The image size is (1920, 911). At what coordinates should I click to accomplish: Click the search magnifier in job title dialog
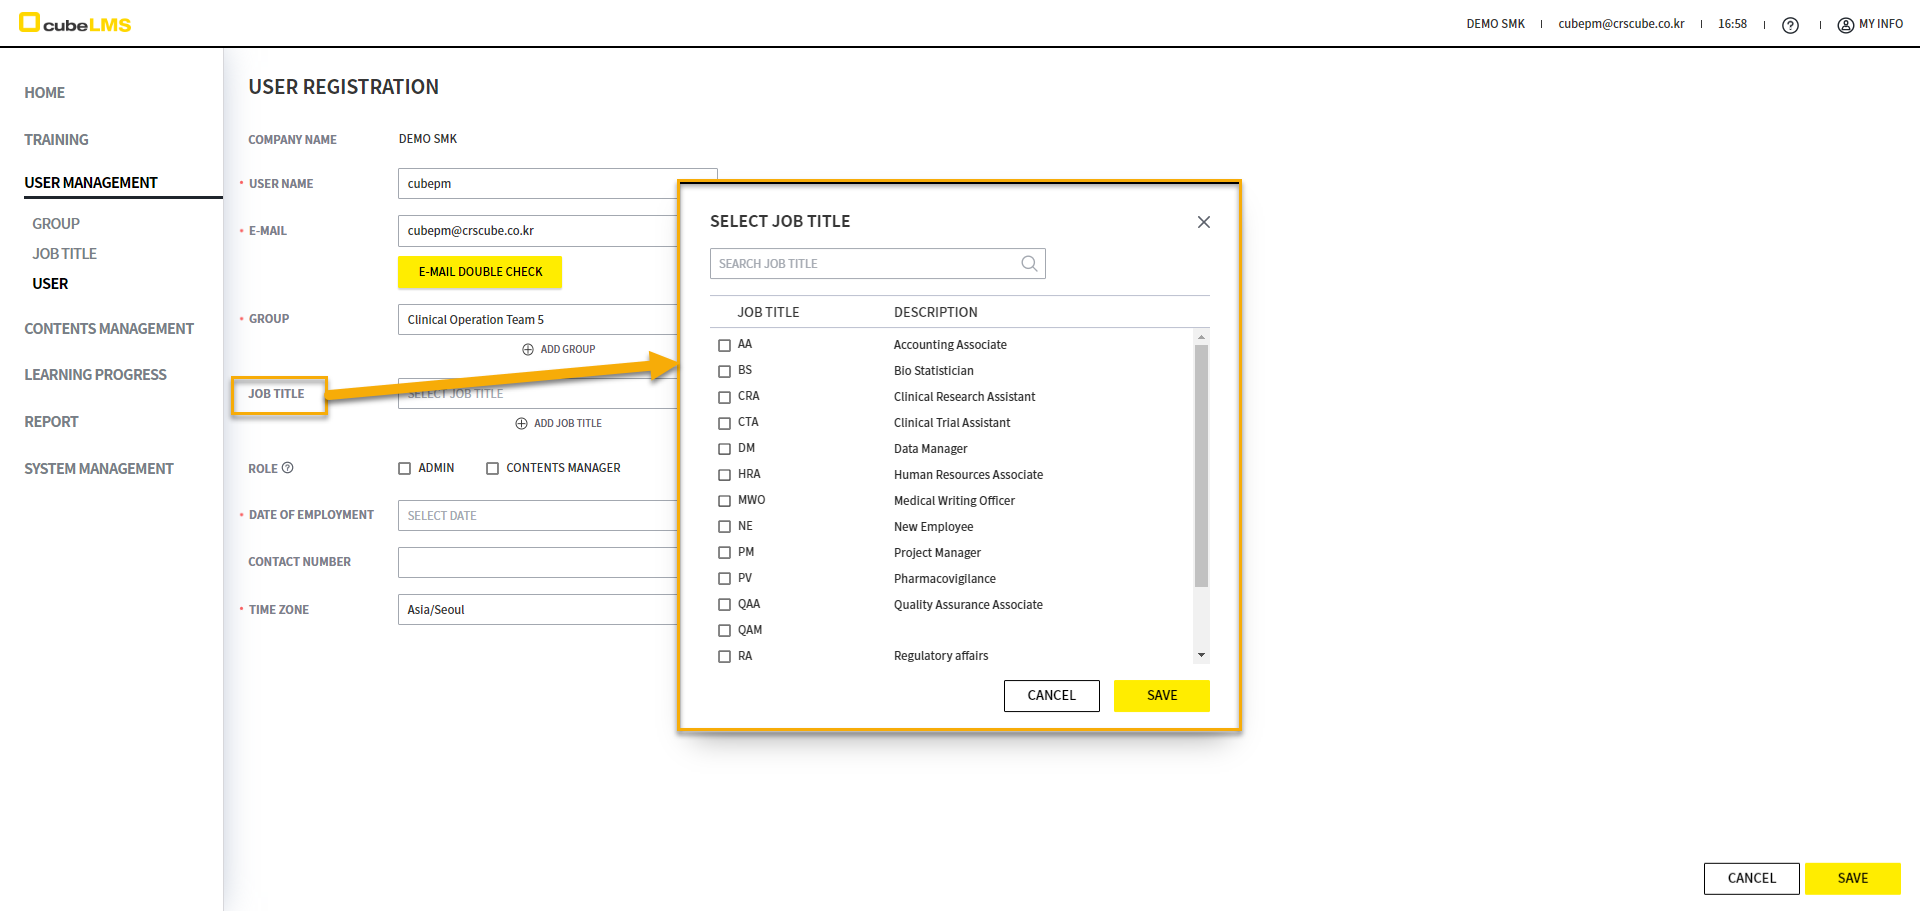pos(1029,264)
